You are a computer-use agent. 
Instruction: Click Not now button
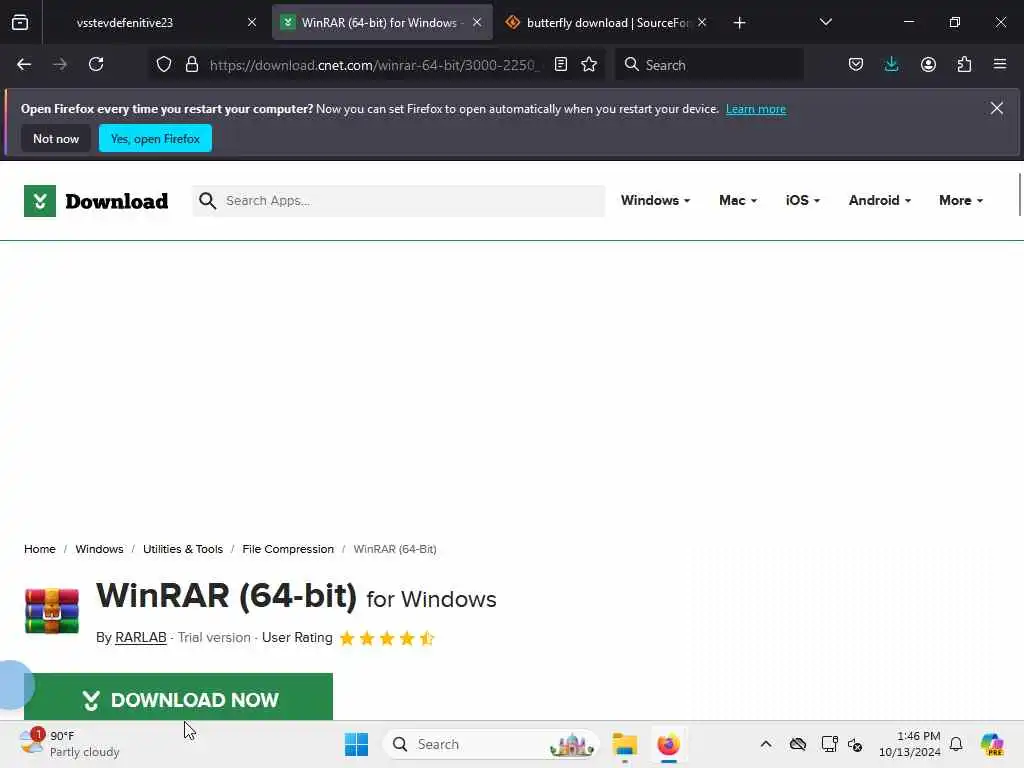coord(56,138)
